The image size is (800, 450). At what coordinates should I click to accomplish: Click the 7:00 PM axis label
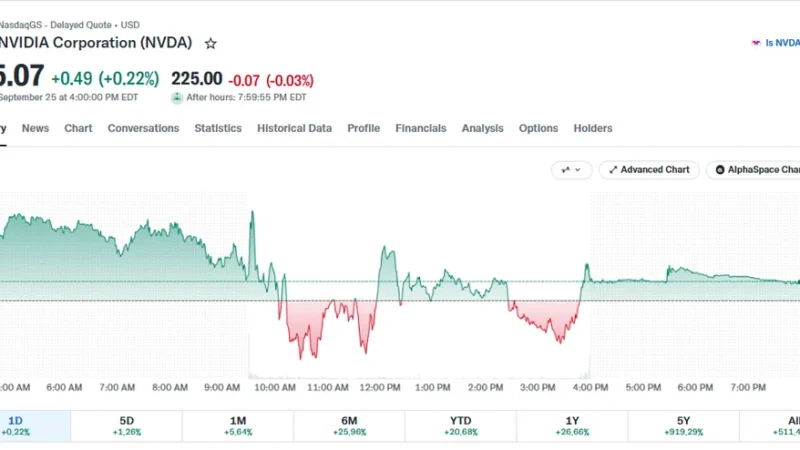748,388
